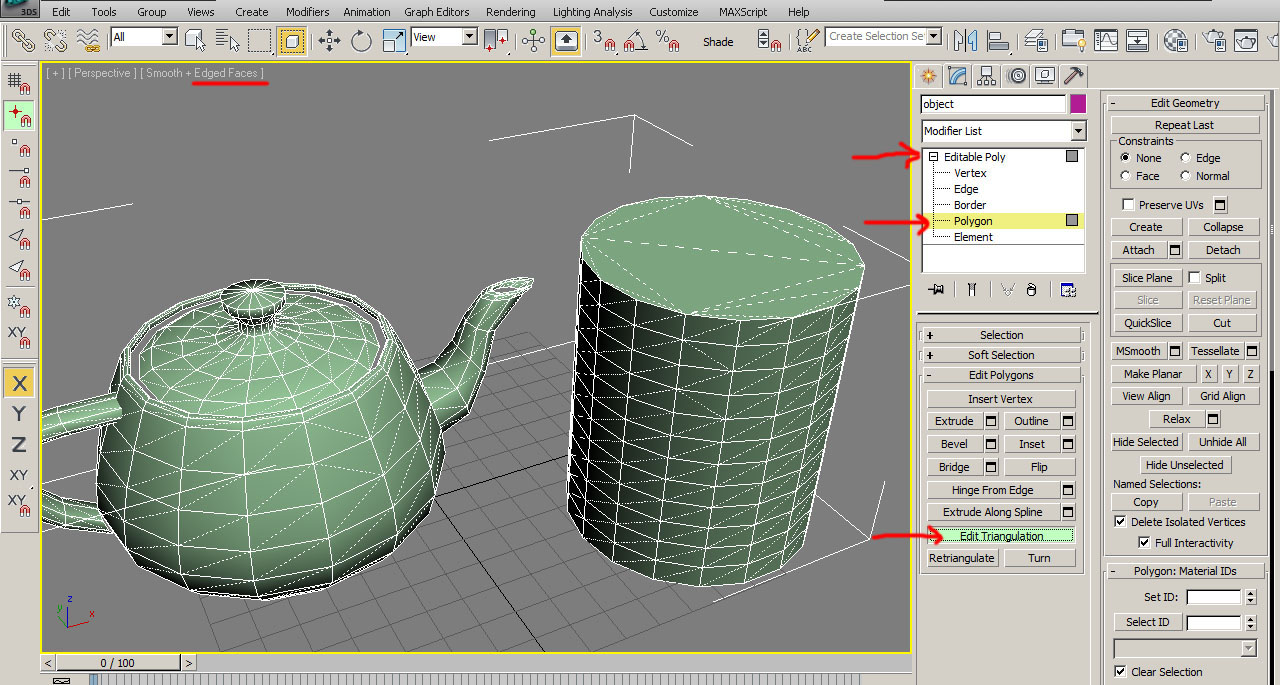
Task: Collapse the Editable Poly tree node
Action: tap(933, 157)
